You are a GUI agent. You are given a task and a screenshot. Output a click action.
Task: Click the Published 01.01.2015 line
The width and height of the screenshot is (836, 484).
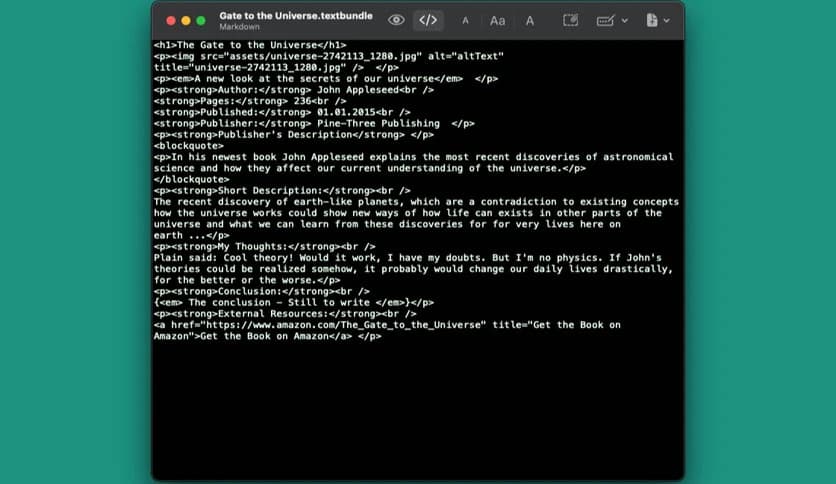282,112
